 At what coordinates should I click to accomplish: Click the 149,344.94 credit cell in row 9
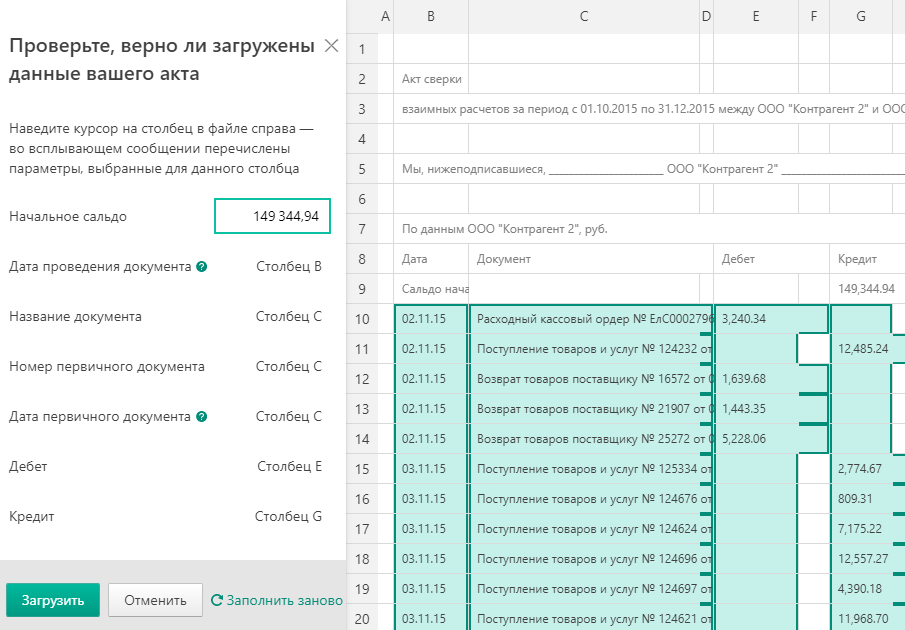867,289
